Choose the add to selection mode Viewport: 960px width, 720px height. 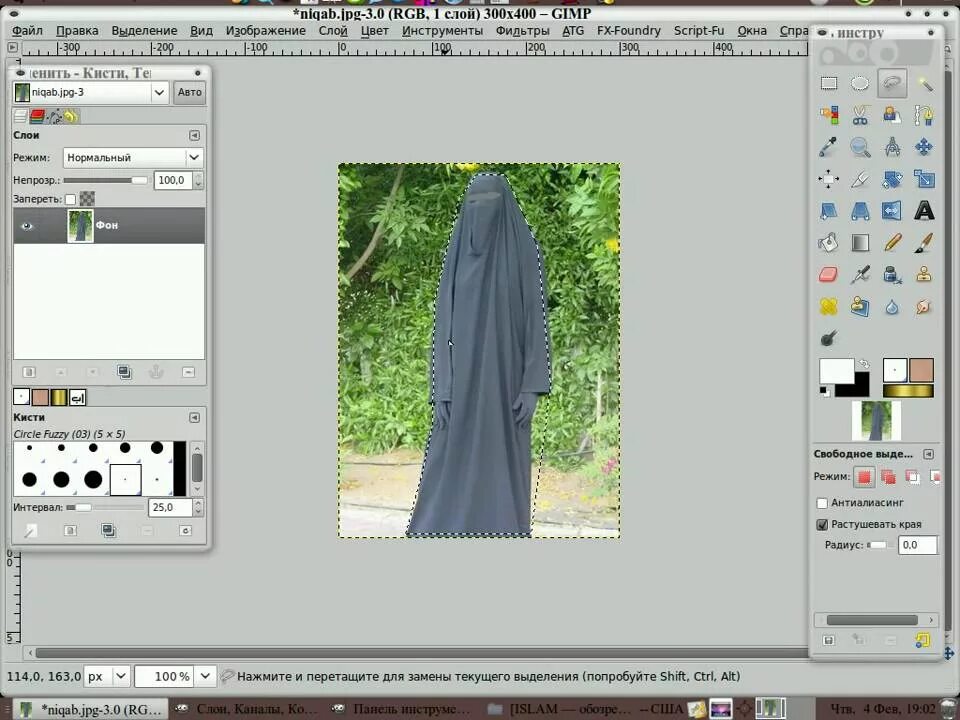pyautogui.click(x=888, y=476)
